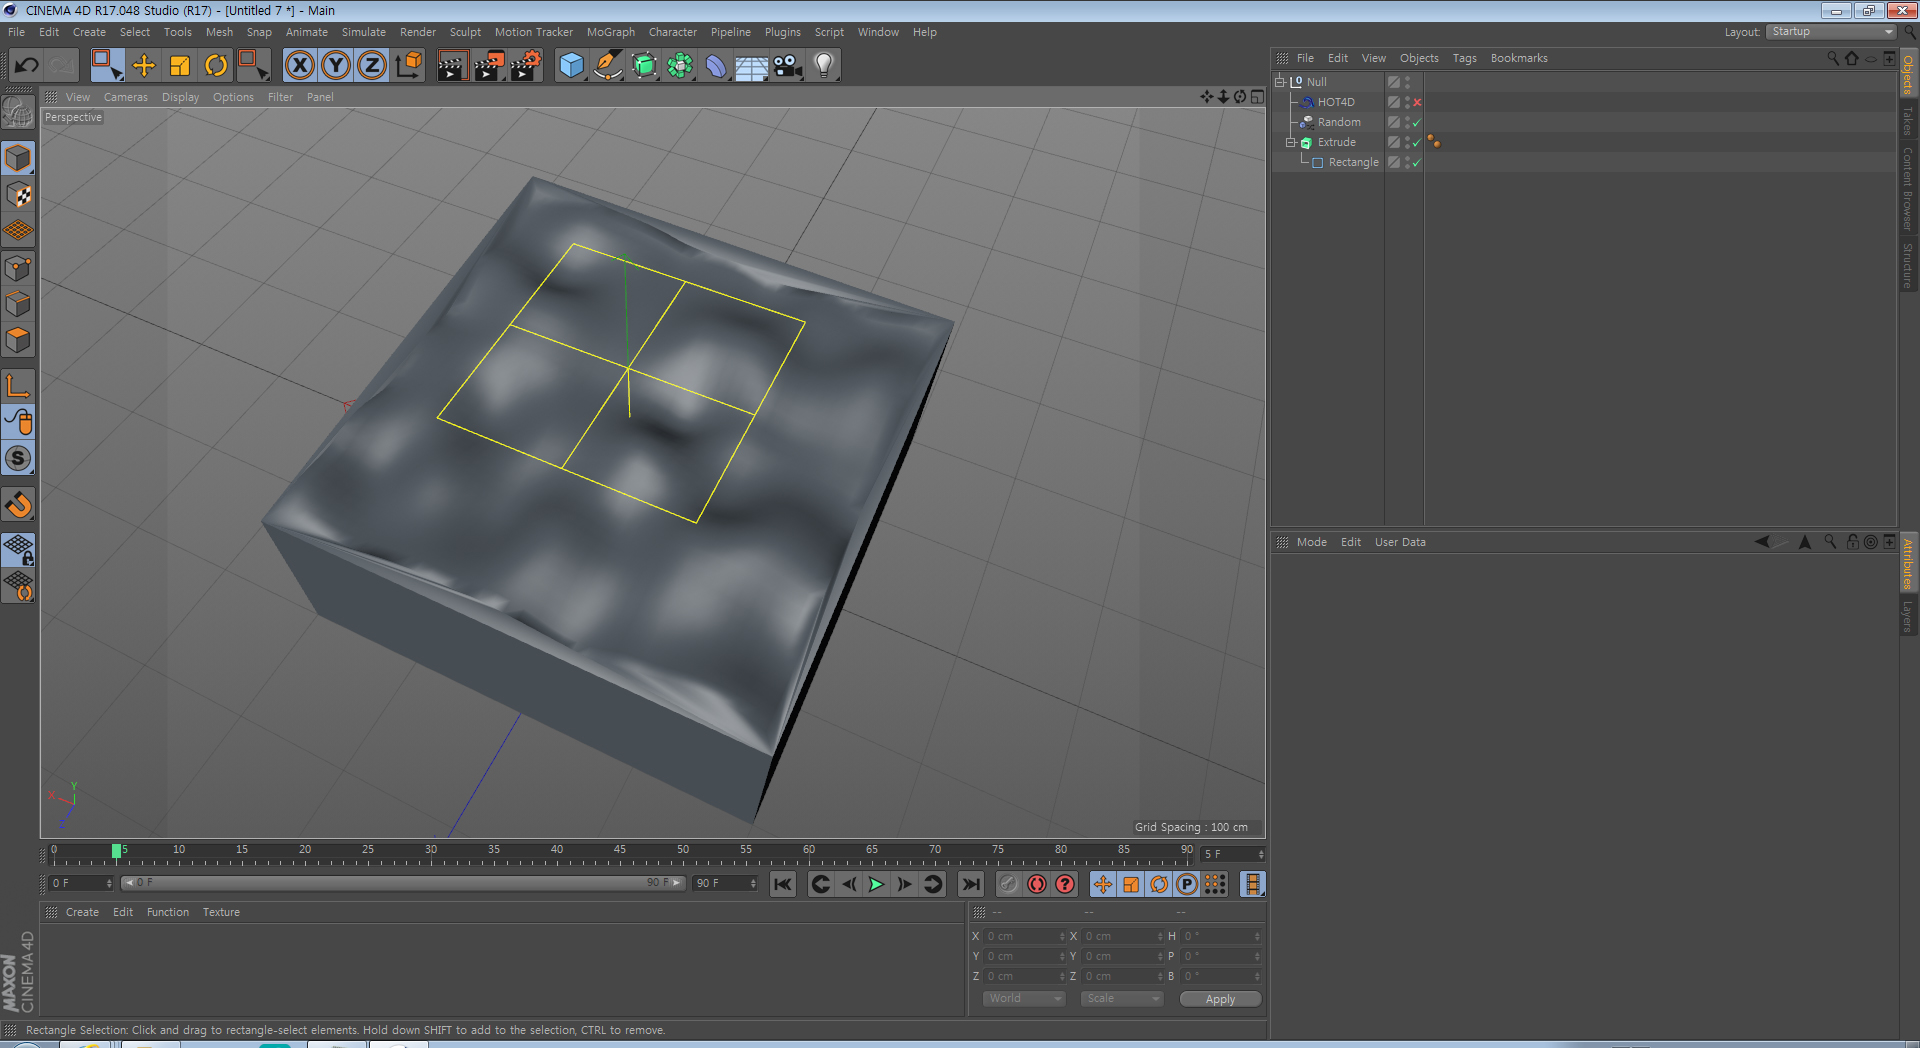Screen dimensions: 1920x1048
Task: Open the Layout Startup dropdown
Action: tap(1831, 32)
